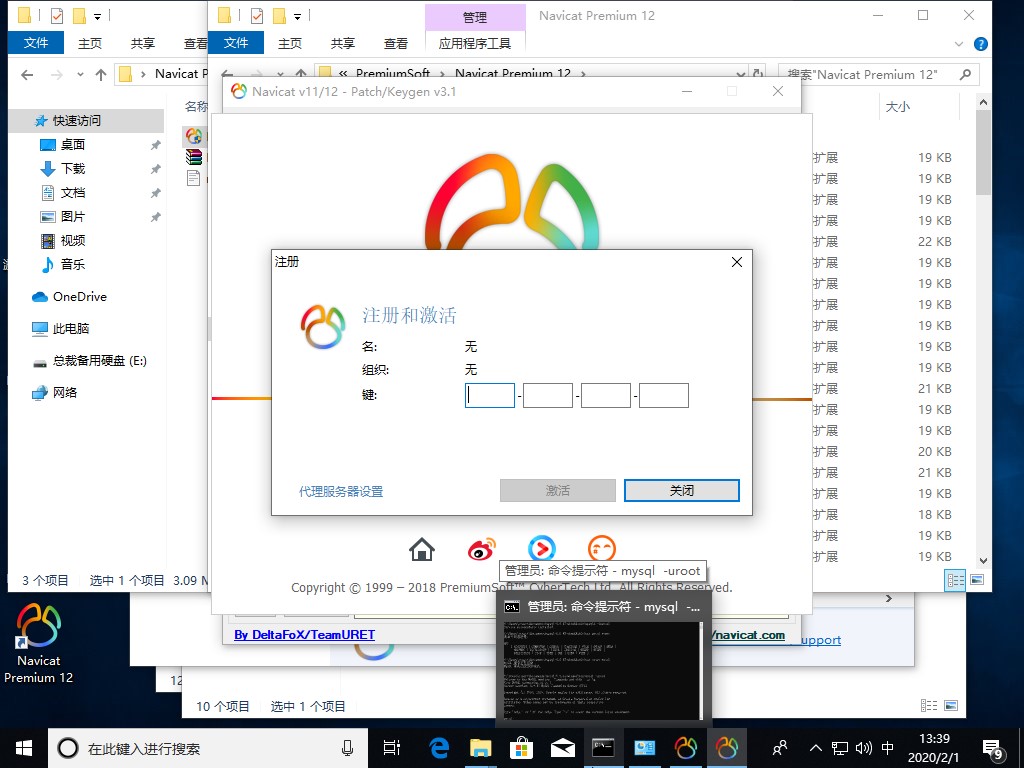1024x768 pixels.
Task: Click the scroll-up arrow of the file list
Action: 984,103
